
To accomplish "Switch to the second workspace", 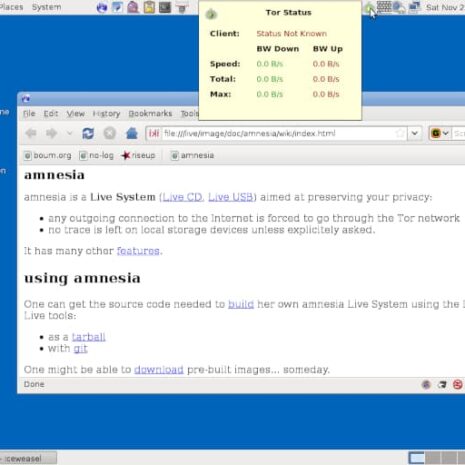I will click(432, 458).
